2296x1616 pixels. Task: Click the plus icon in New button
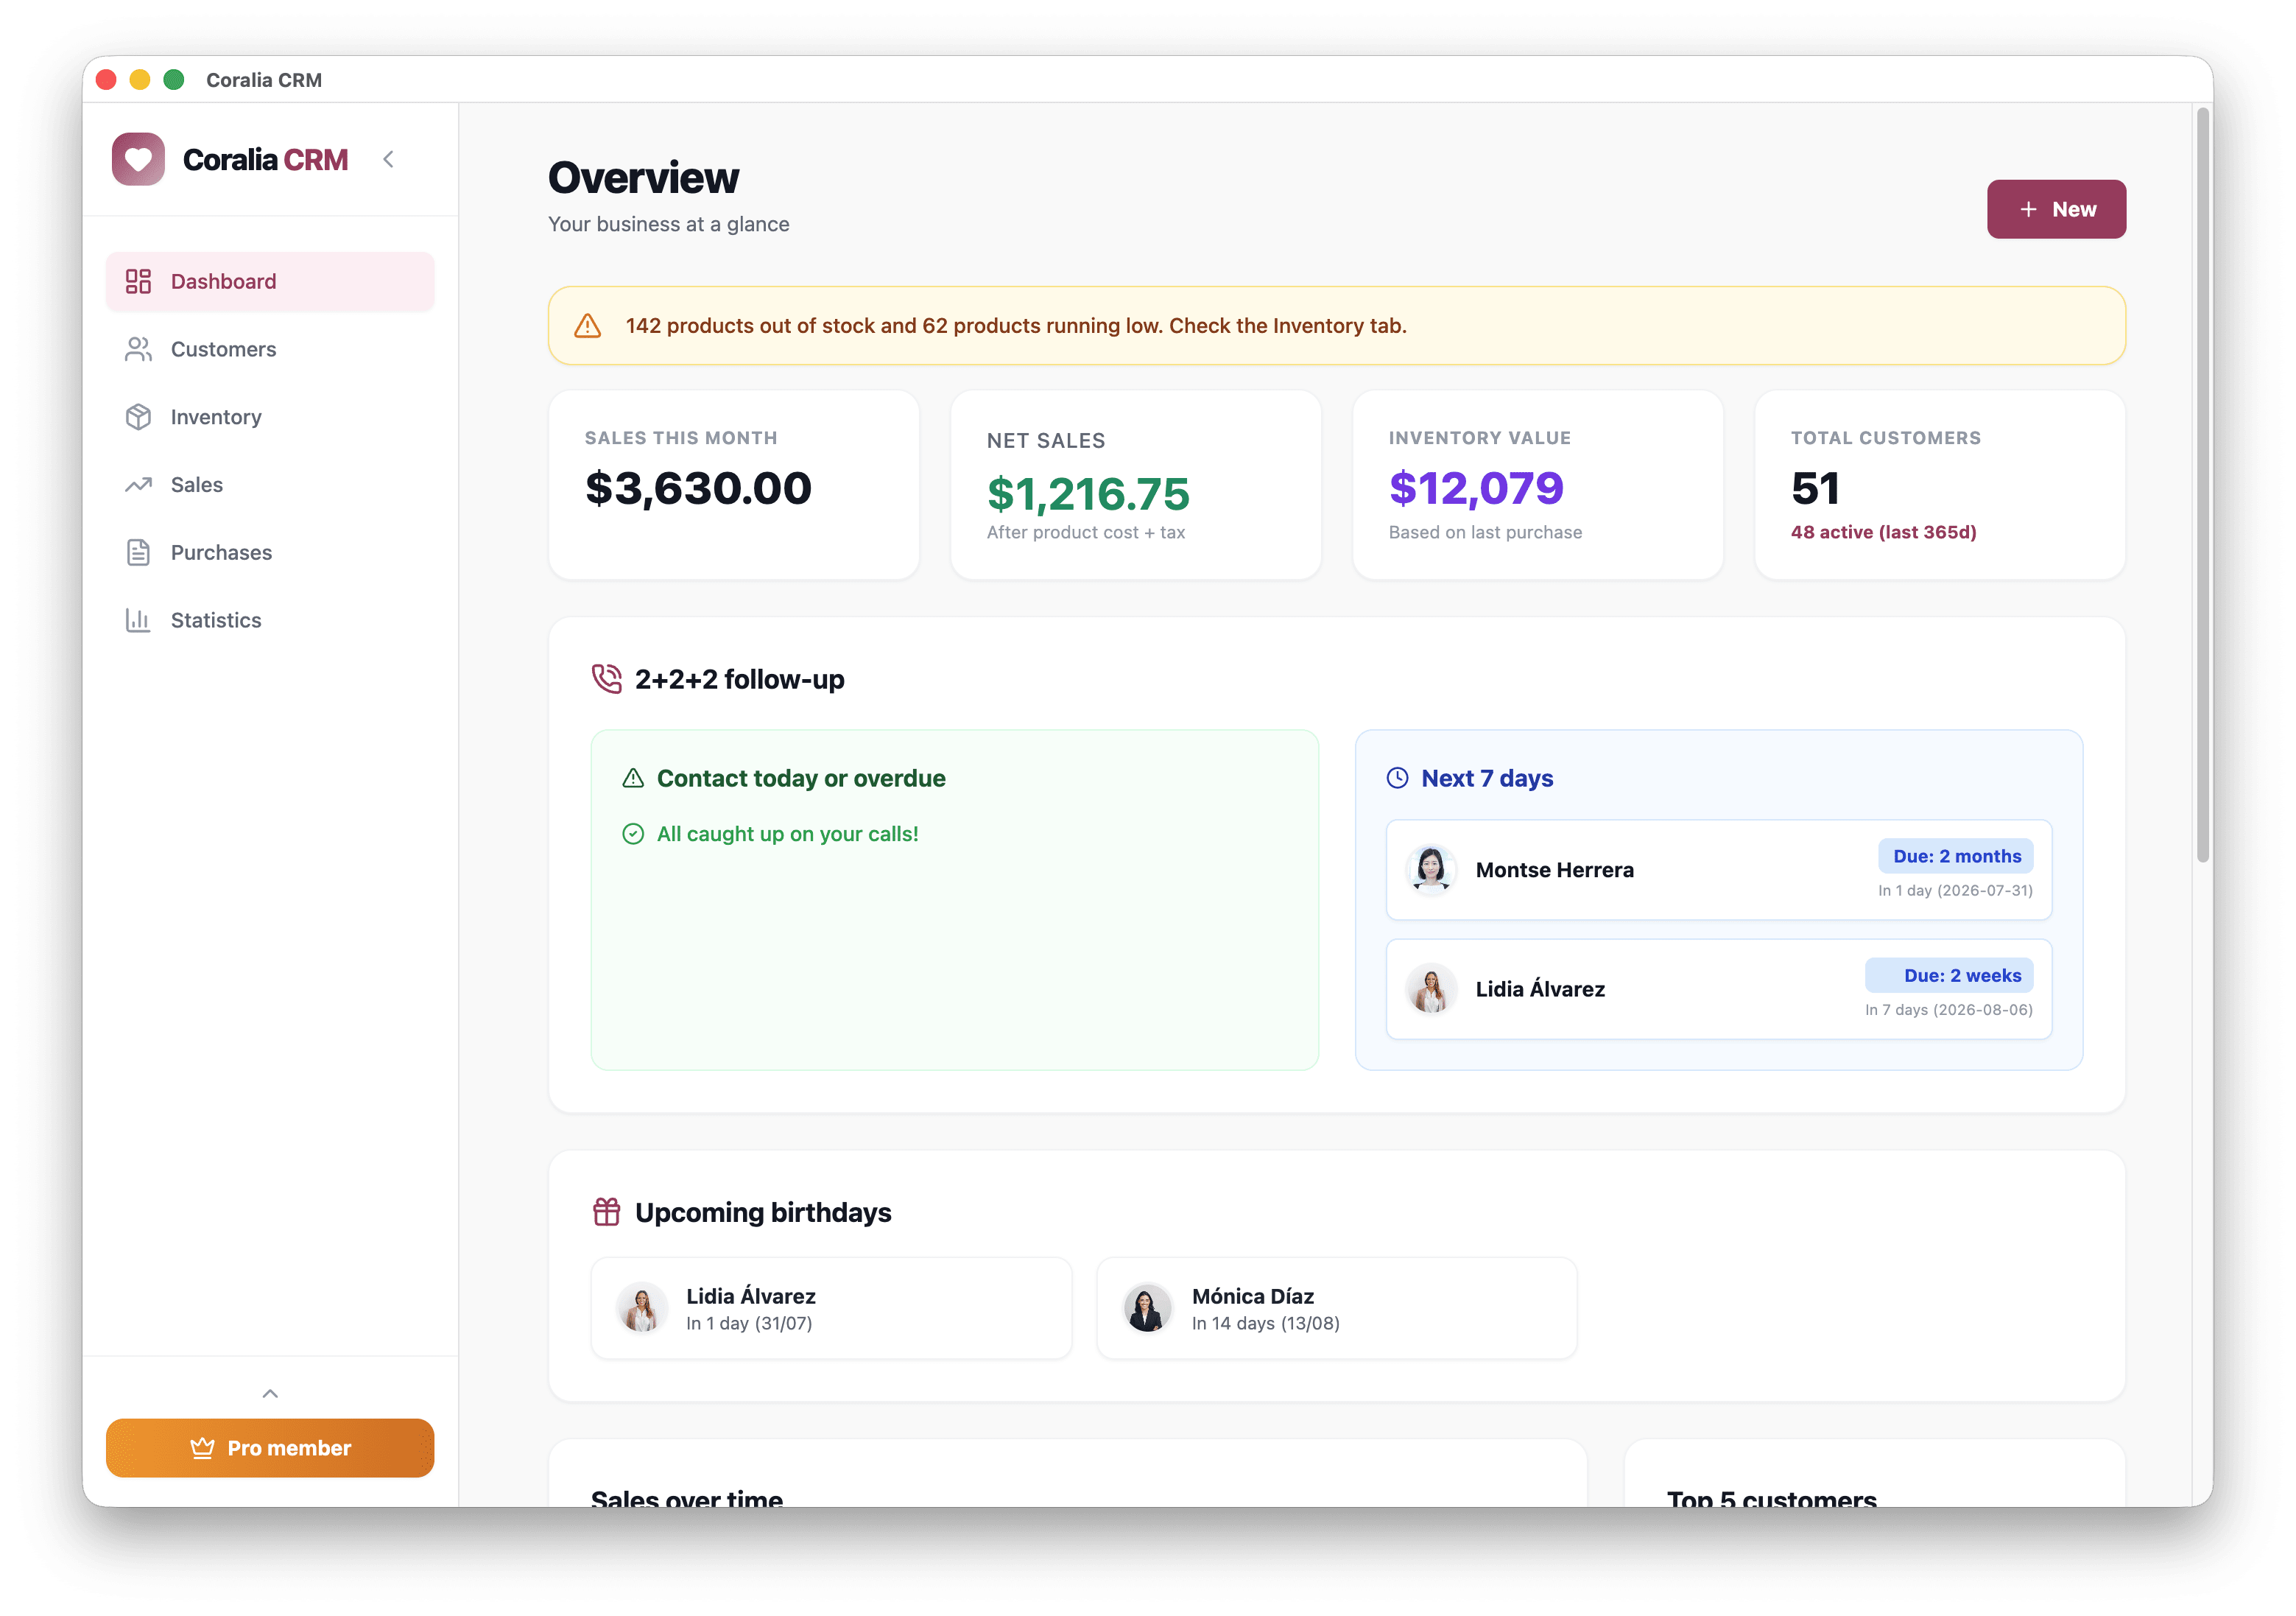2028,209
